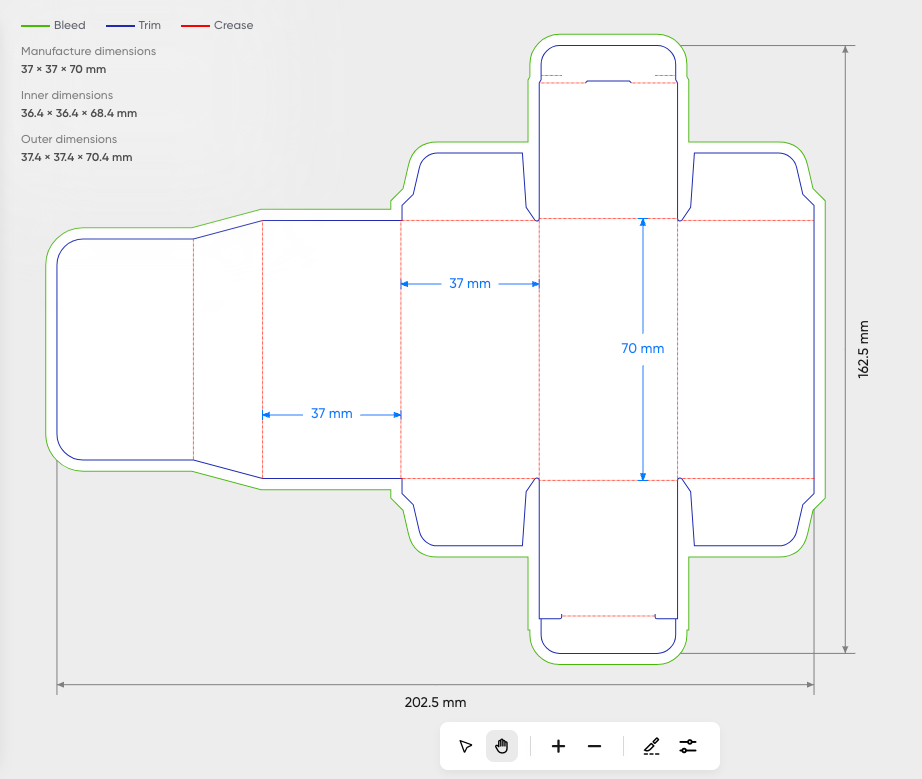Click the 70 mm height dimension label
This screenshot has width=922, height=779.
643,349
